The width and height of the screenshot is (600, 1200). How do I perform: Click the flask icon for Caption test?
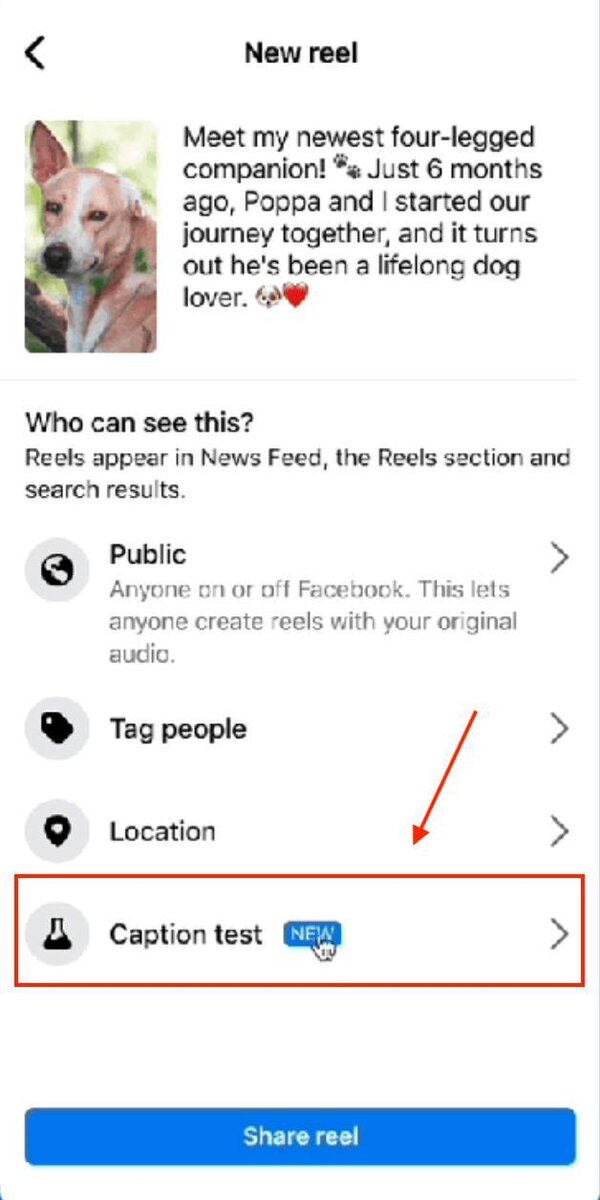tap(58, 934)
